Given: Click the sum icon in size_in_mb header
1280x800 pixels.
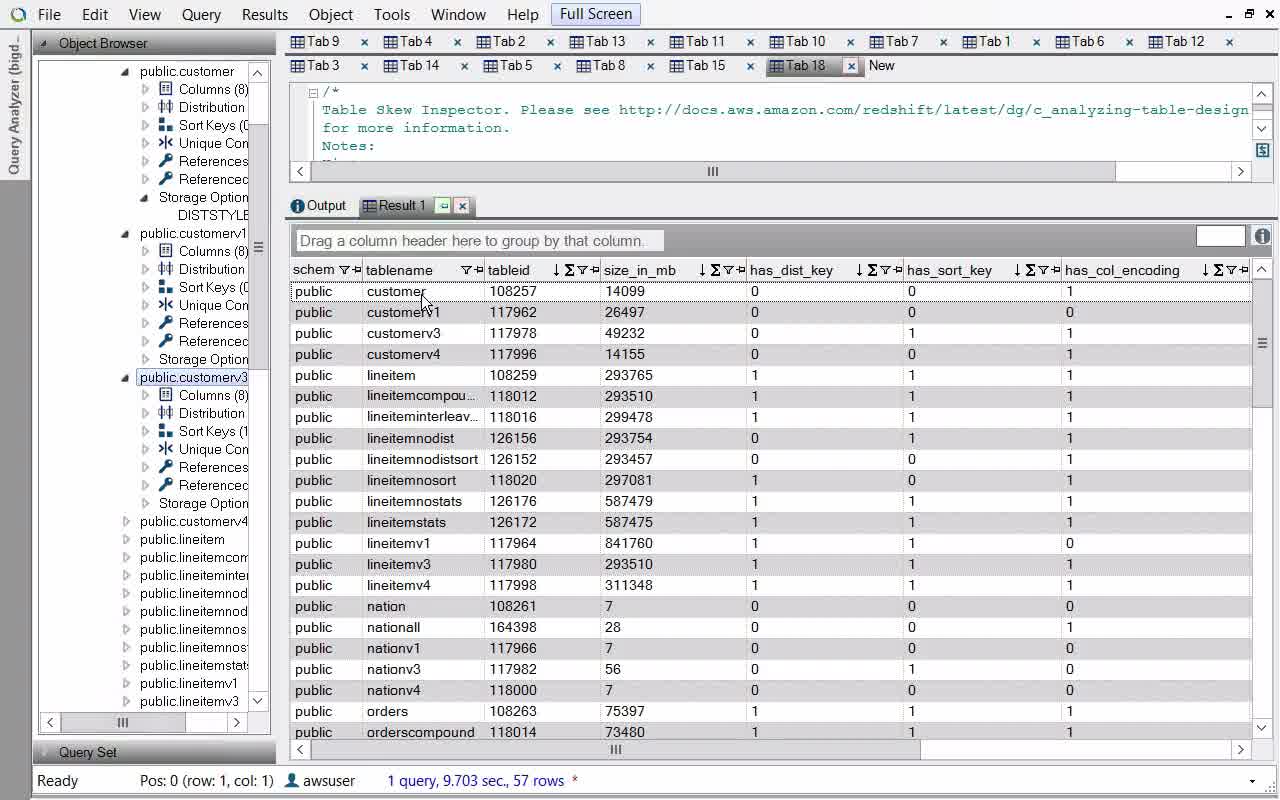Looking at the screenshot, I should pos(715,270).
